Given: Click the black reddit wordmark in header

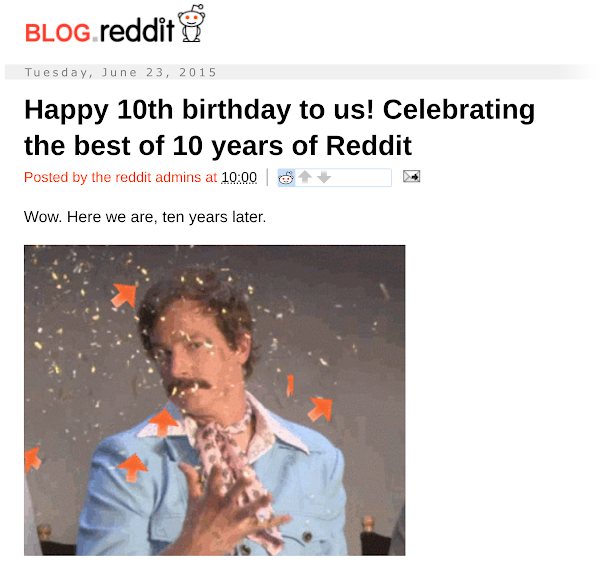Looking at the screenshot, I should click(137, 30).
